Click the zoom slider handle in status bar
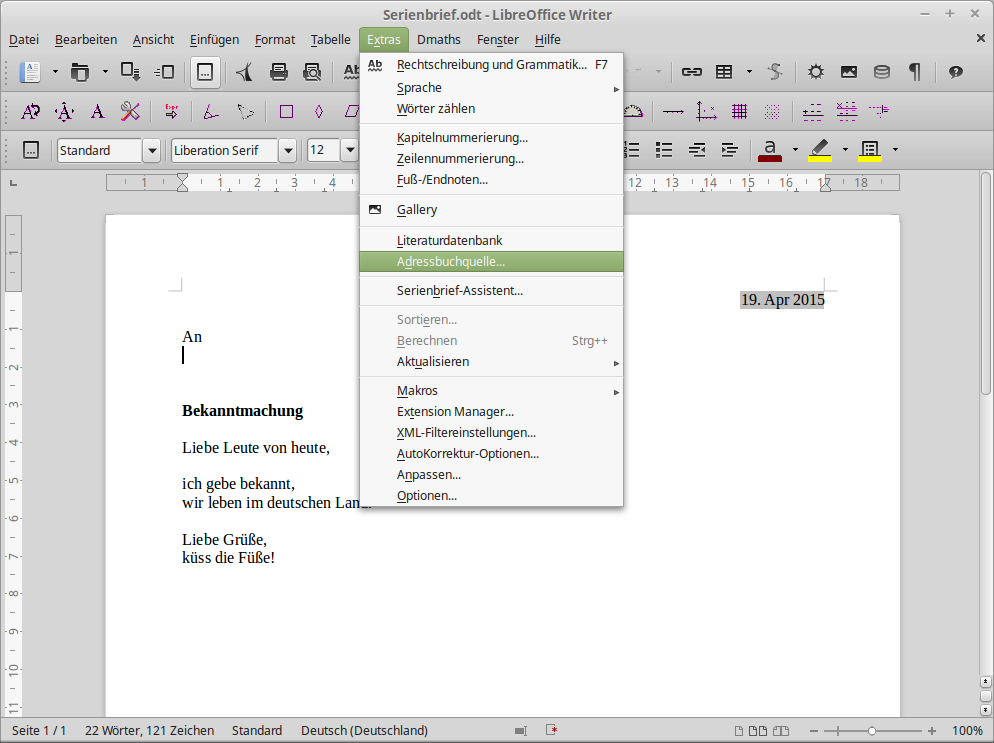 pyautogui.click(x=872, y=731)
